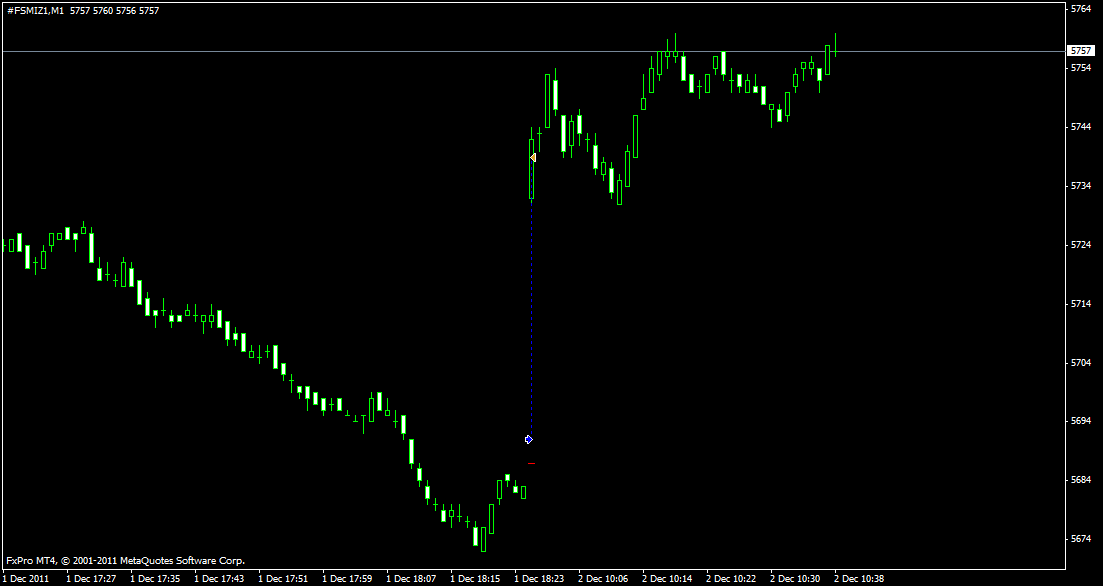Click the 5674 price scale label
This screenshot has height=586, width=1103.
pos(1081,539)
